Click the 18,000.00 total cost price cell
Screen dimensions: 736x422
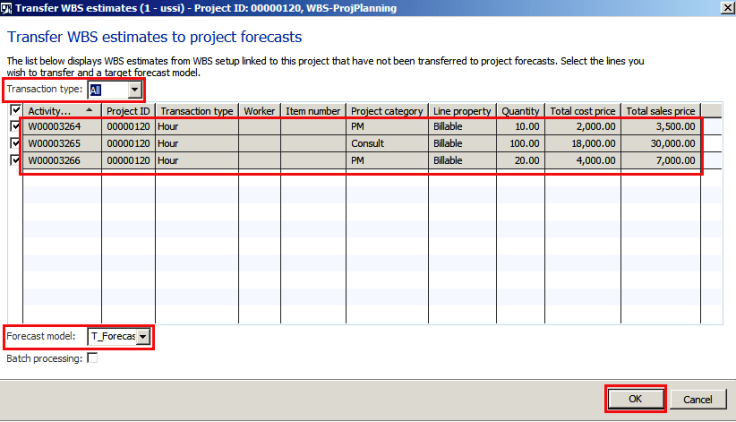(x=583, y=143)
